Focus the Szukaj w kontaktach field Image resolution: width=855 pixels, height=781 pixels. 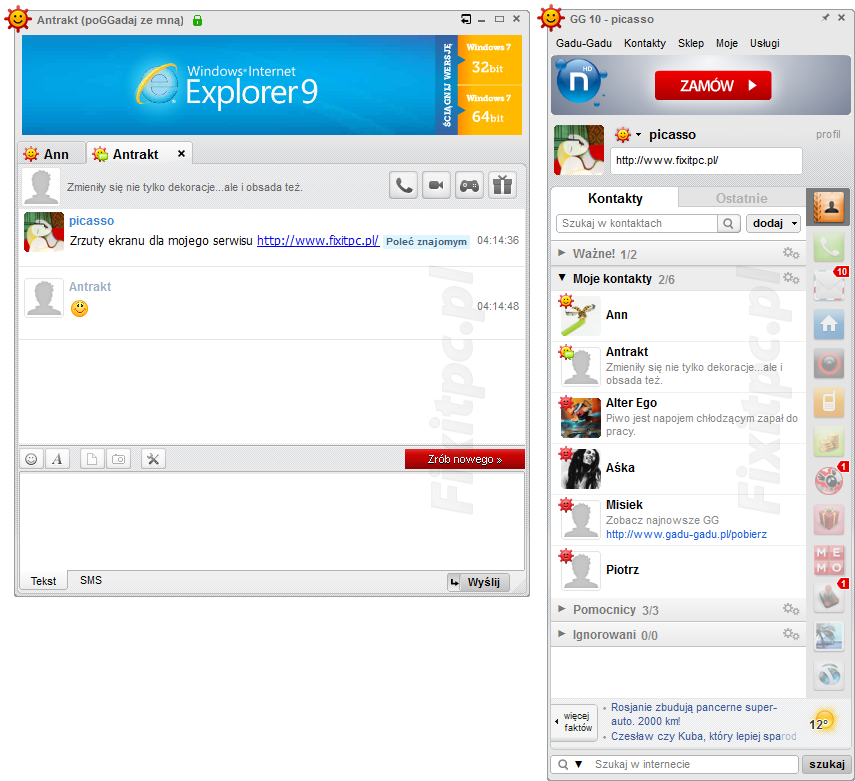636,223
